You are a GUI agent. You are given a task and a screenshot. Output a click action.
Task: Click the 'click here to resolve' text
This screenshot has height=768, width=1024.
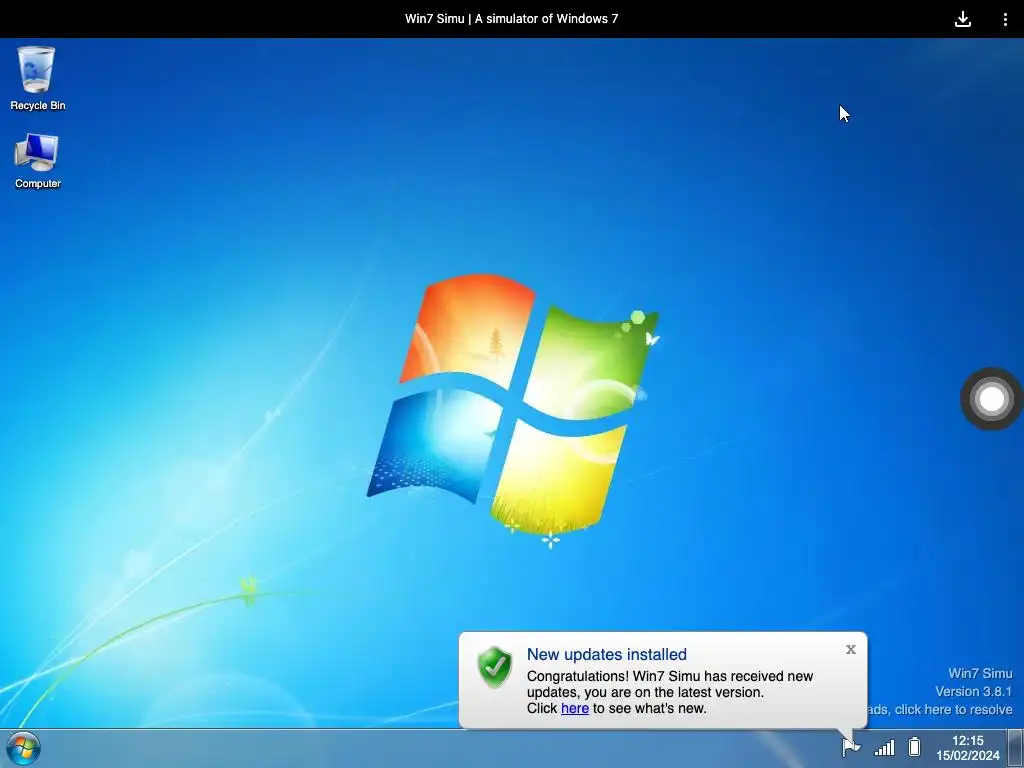point(953,709)
